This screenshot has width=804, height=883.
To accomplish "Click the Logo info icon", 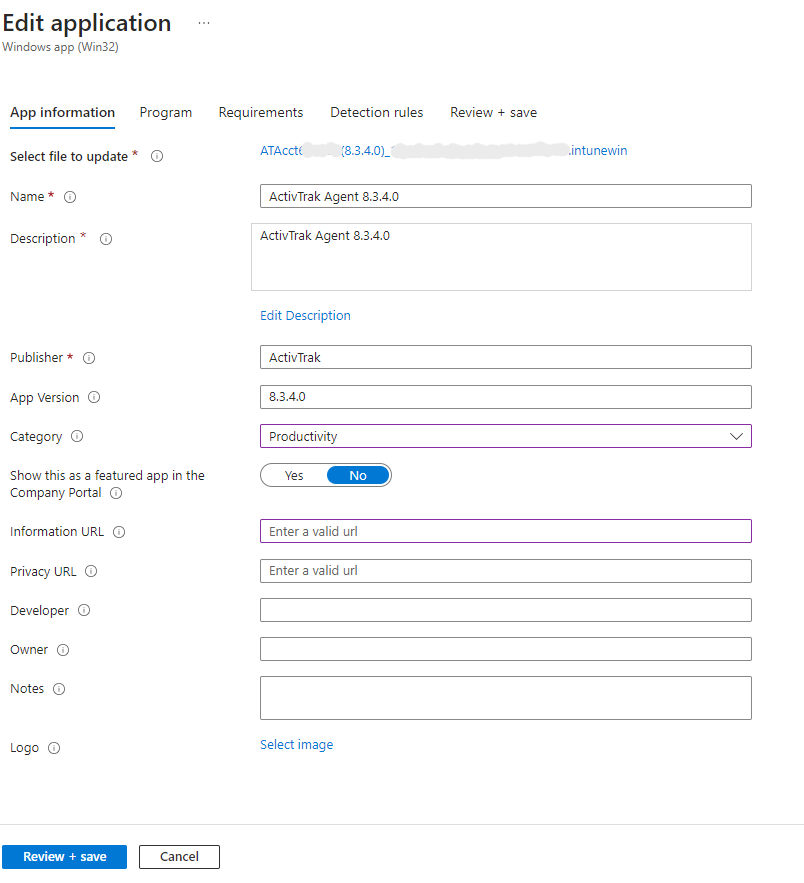I will pyautogui.click(x=54, y=748).
